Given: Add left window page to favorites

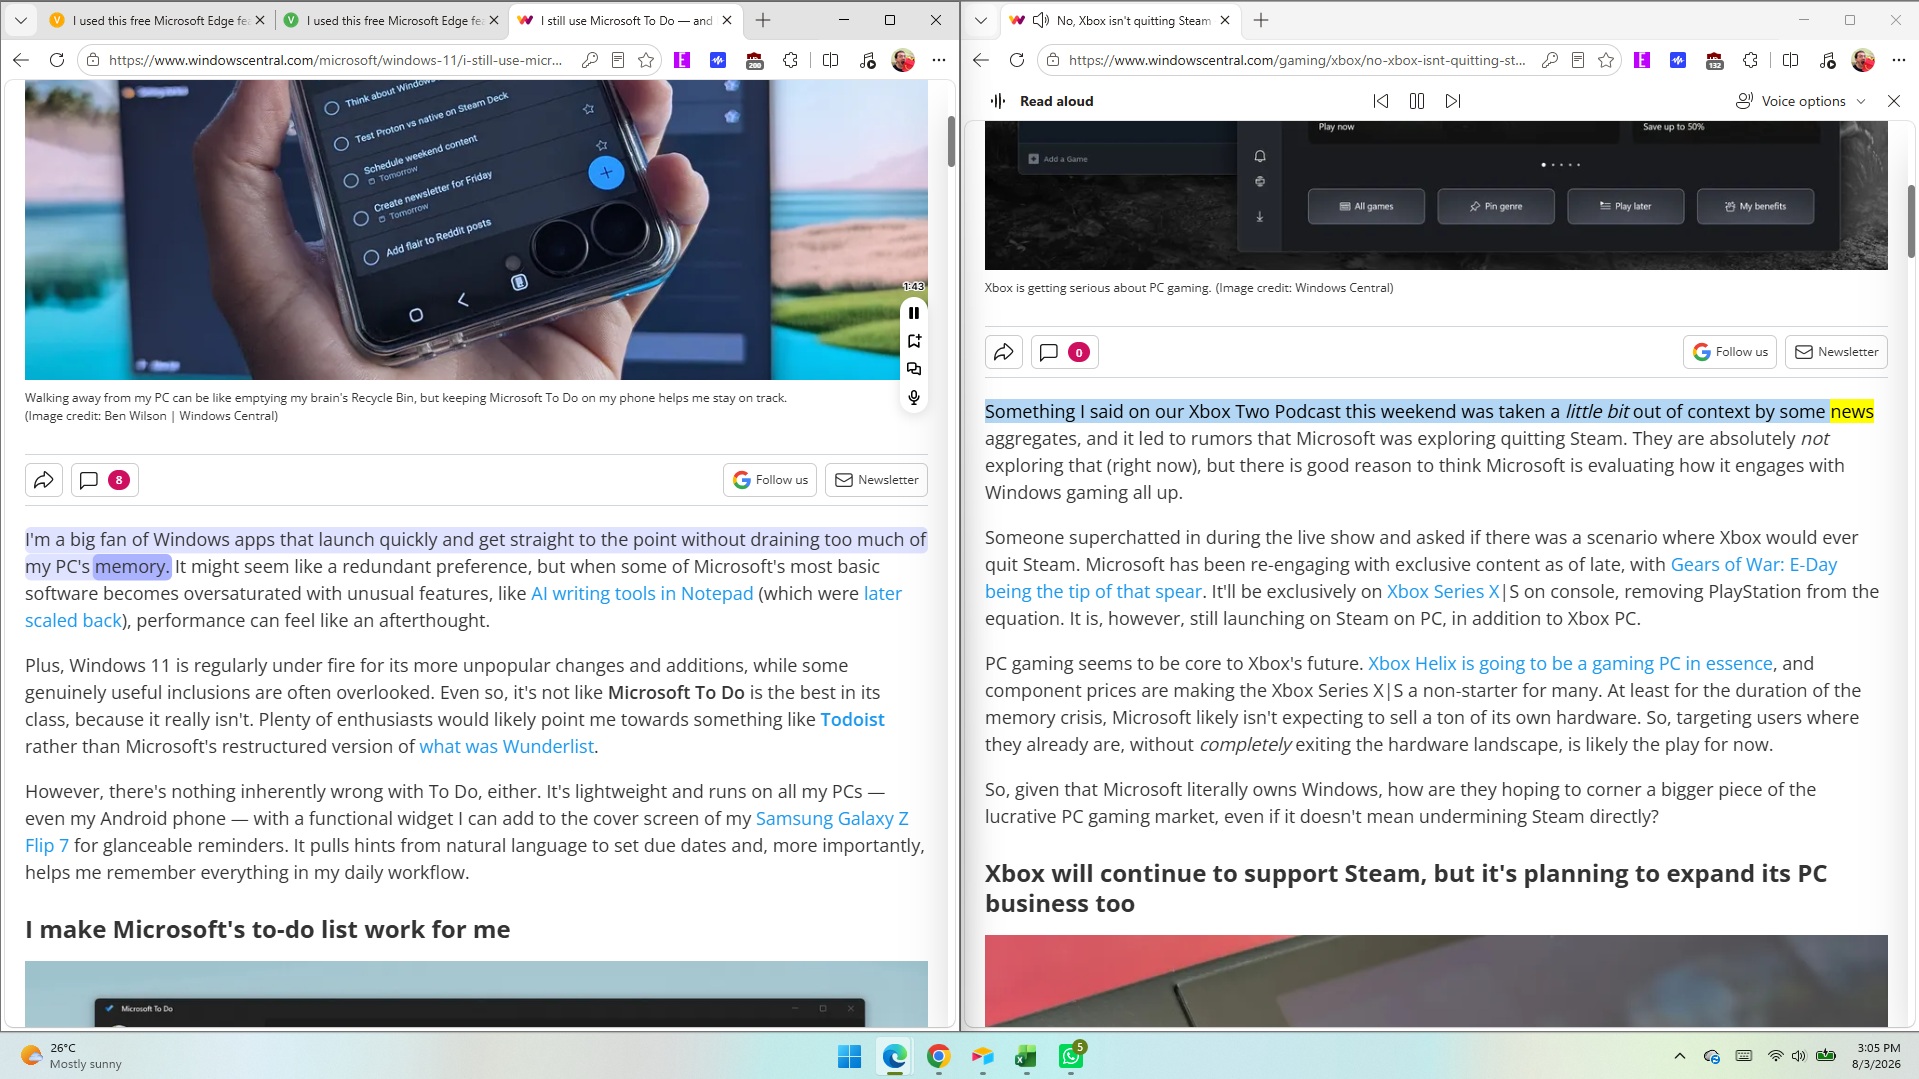Looking at the screenshot, I should (646, 60).
